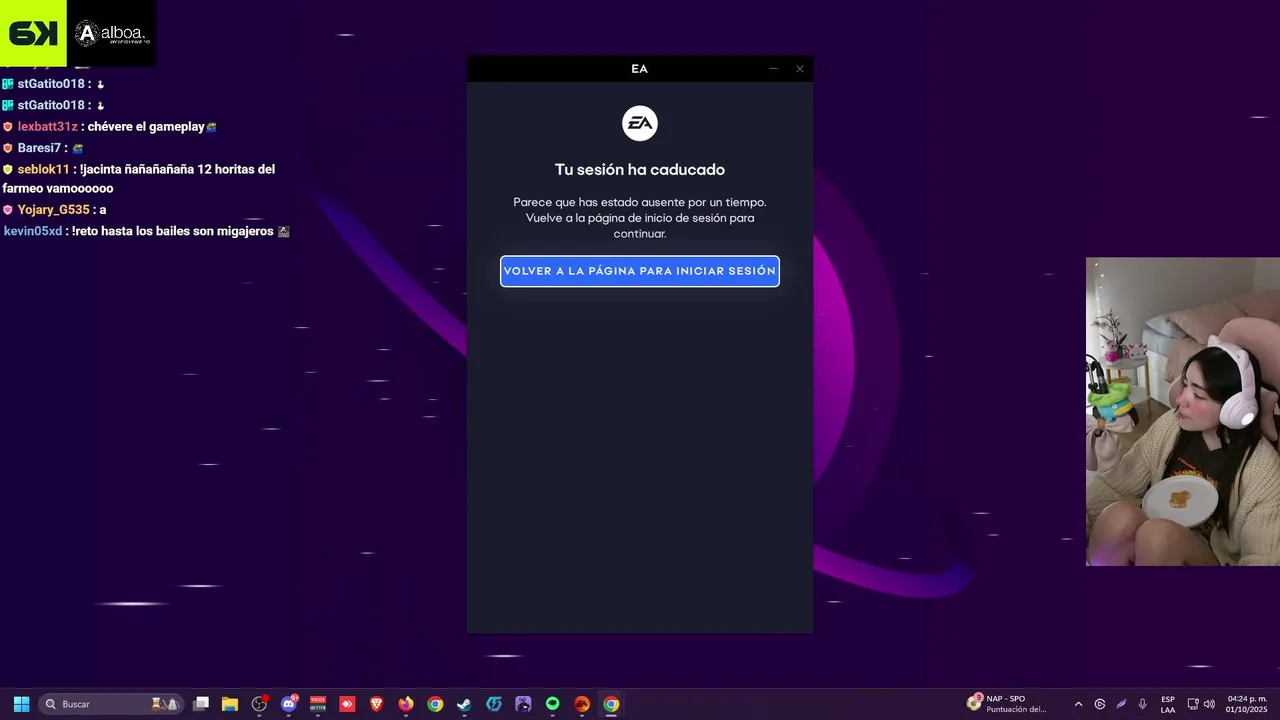Click username kevin05xd in chat
1280x720 pixels.
pyautogui.click(x=33, y=231)
